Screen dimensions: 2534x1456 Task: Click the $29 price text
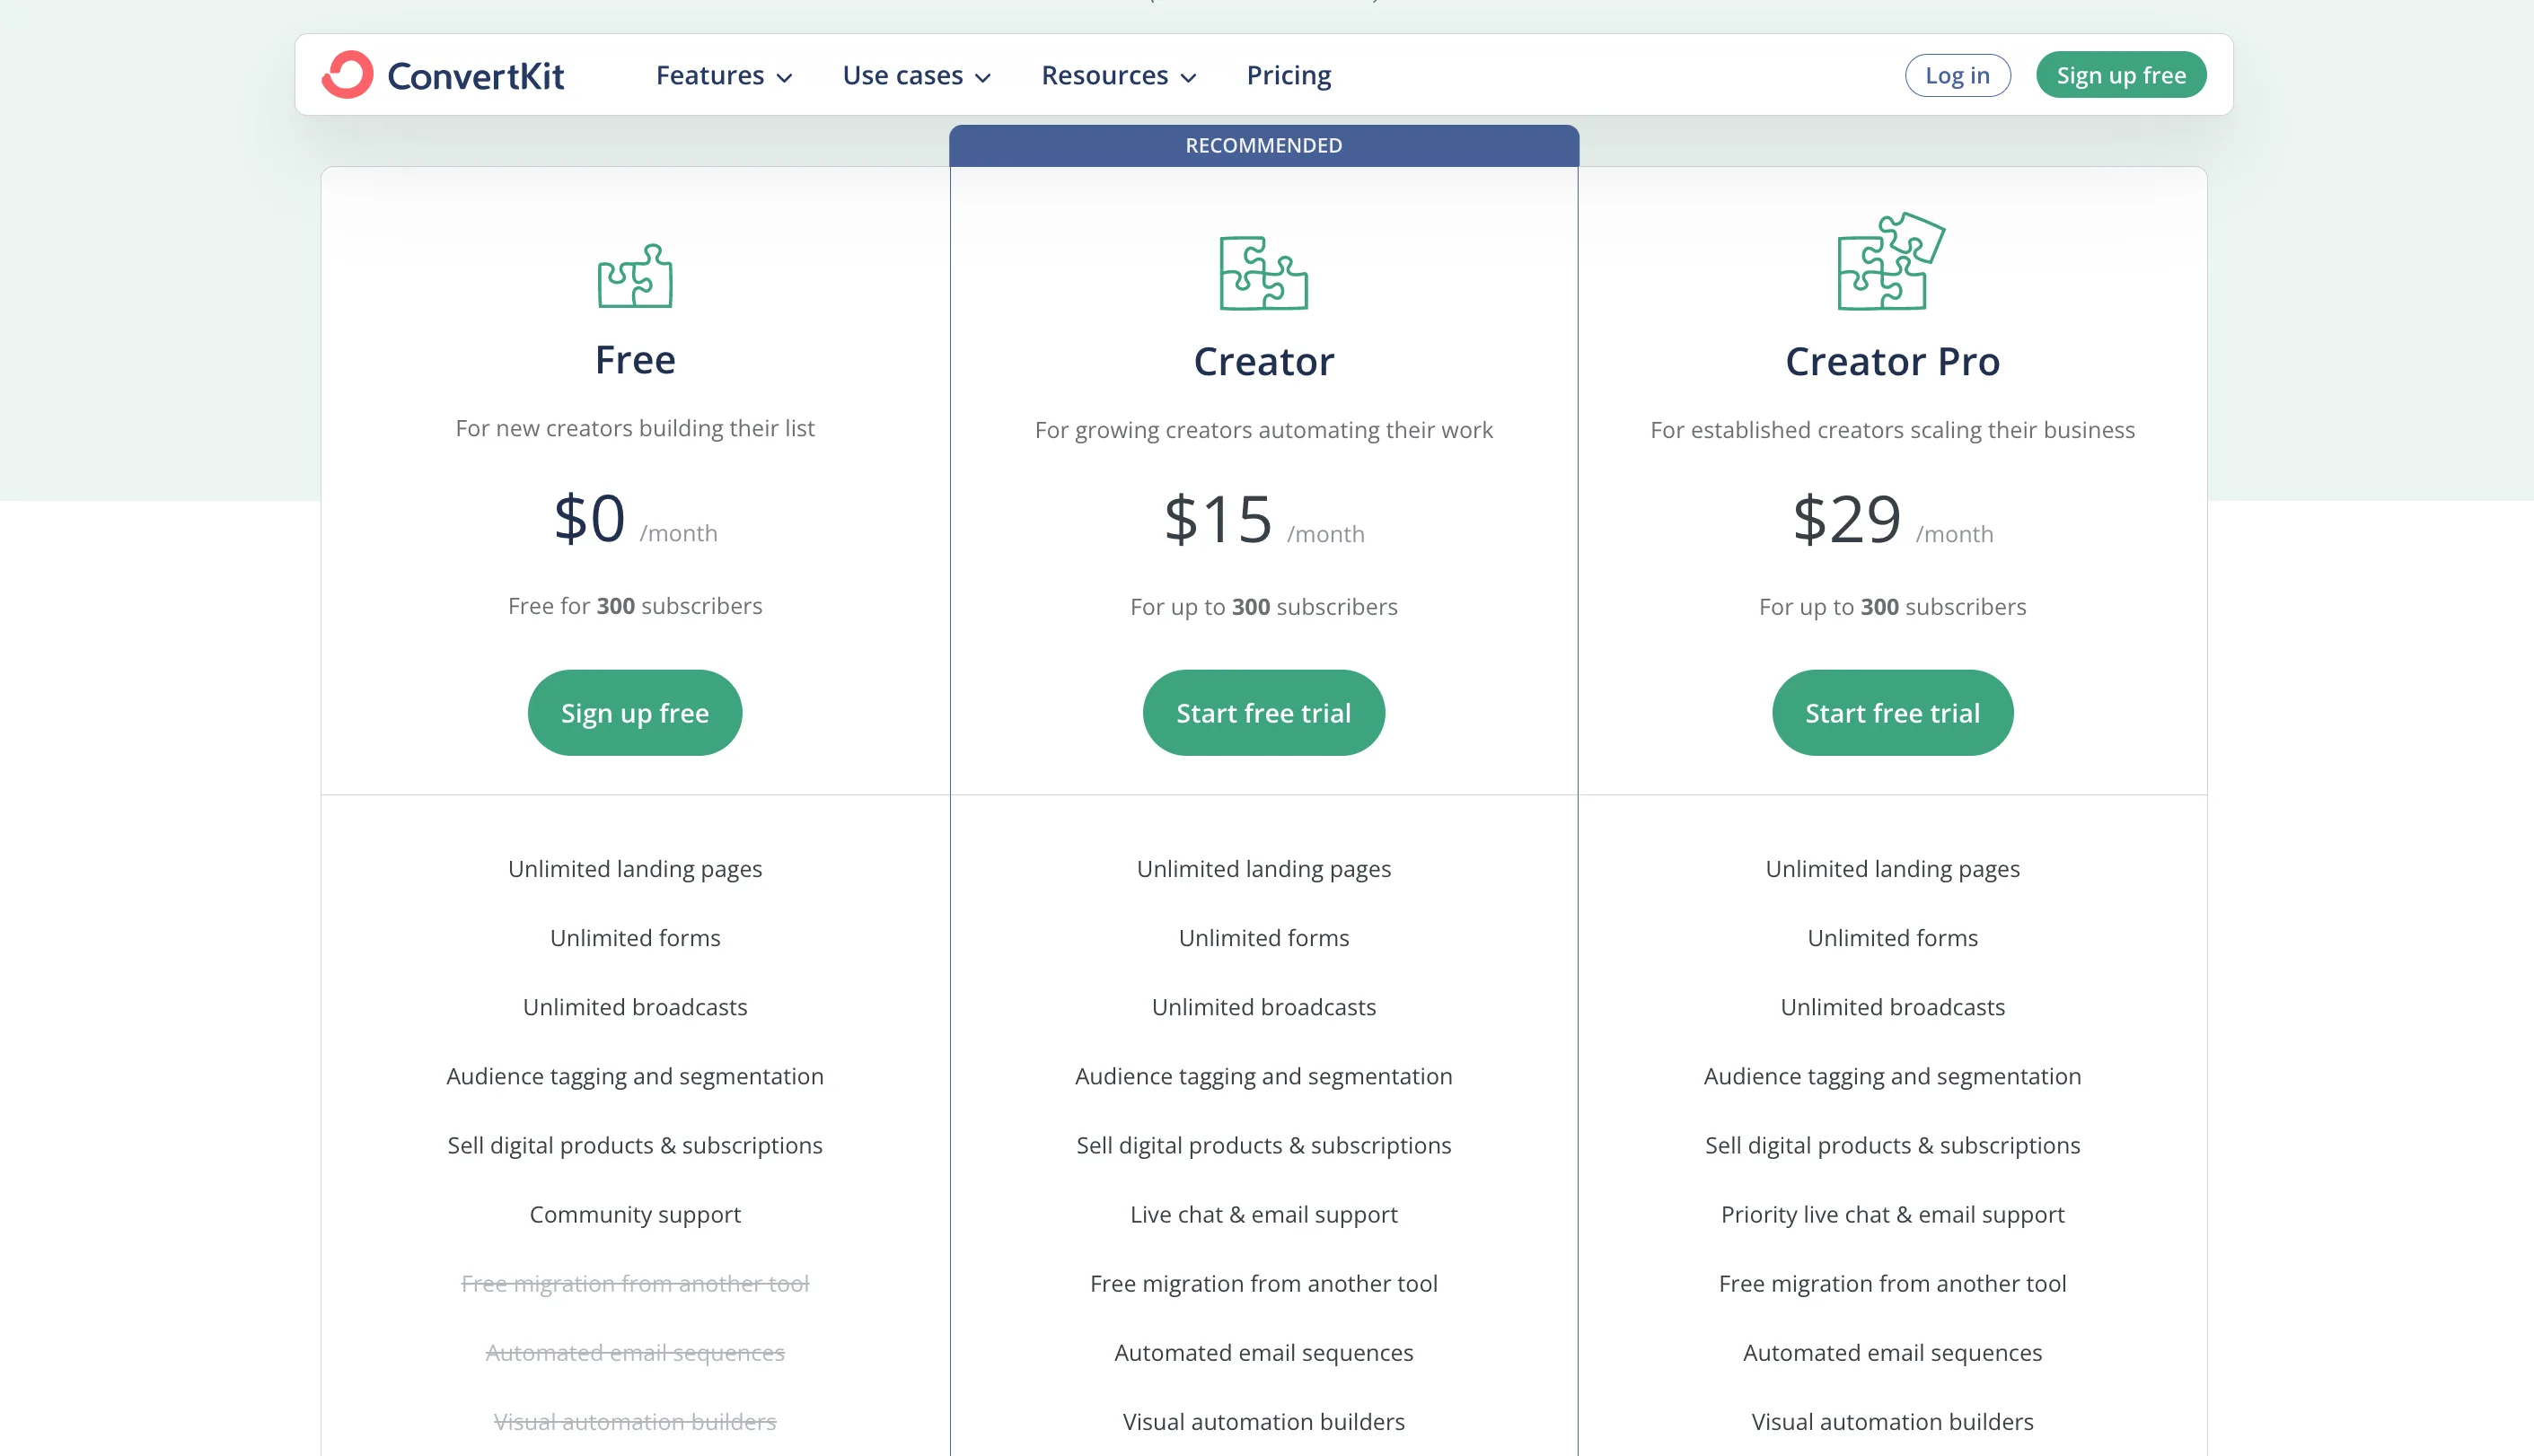coord(1846,520)
